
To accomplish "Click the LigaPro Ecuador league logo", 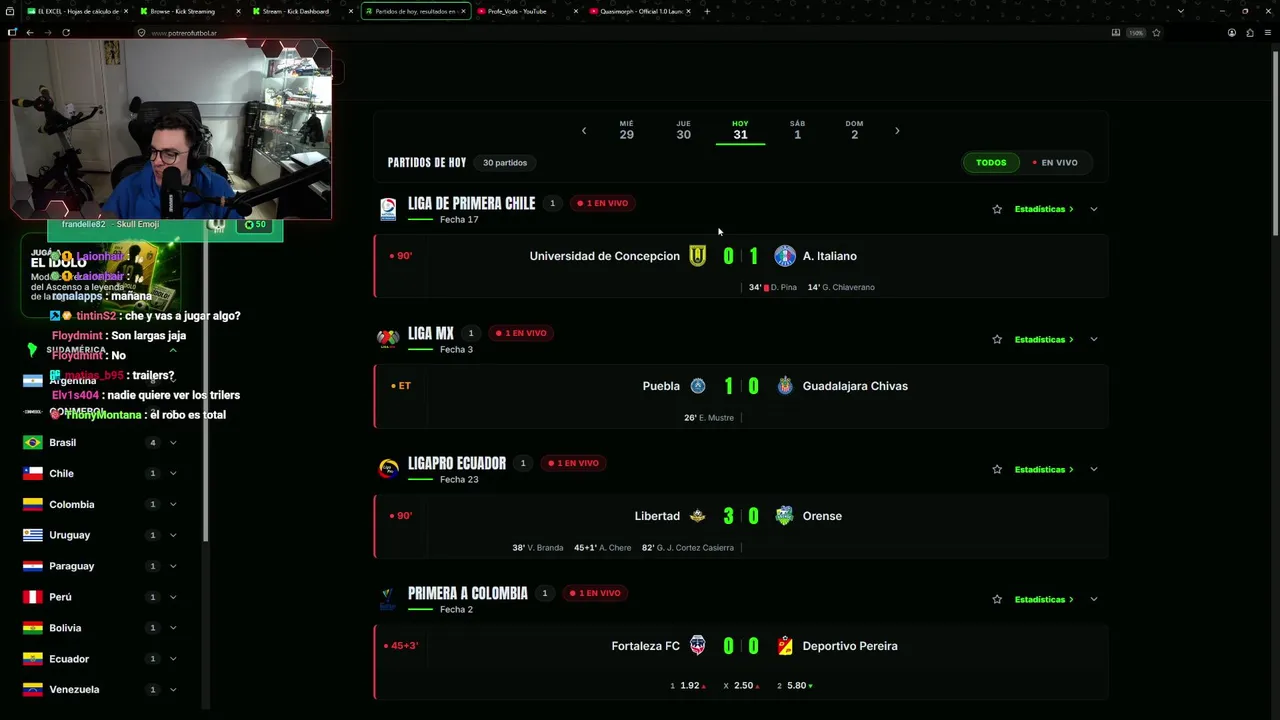I will [388, 469].
